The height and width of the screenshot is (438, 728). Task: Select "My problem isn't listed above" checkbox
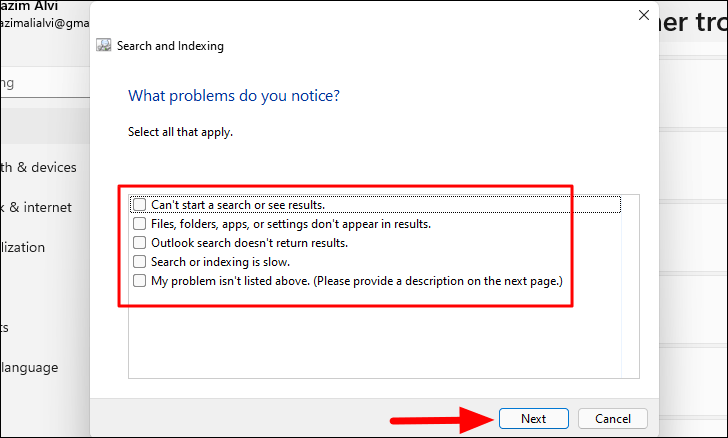pyautogui.click(x=139, y=281)
